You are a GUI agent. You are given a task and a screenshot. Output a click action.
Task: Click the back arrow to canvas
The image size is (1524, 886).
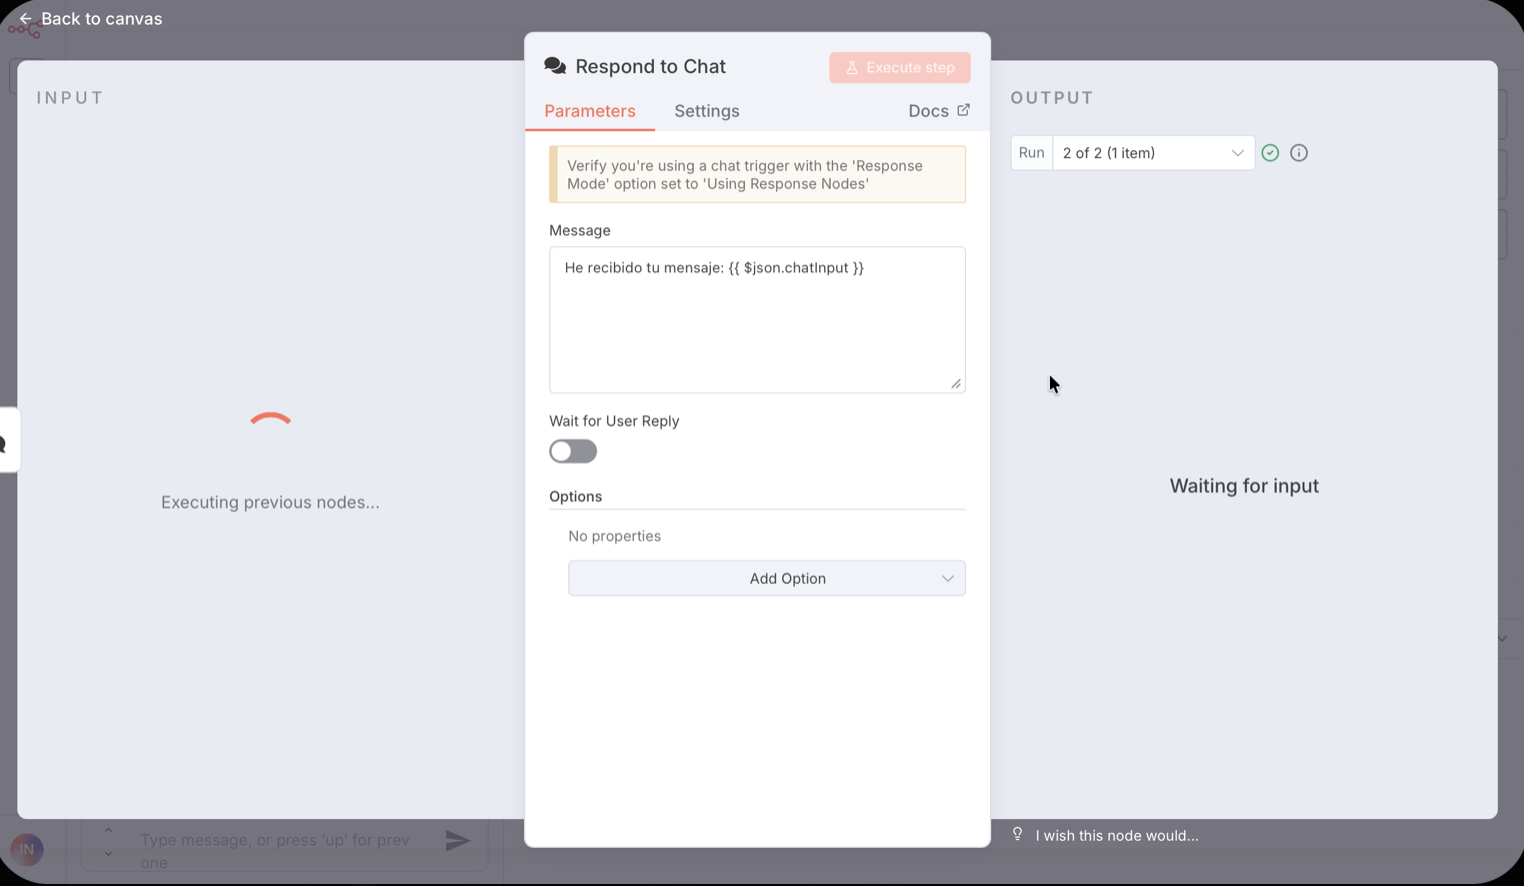click(25, 19)
